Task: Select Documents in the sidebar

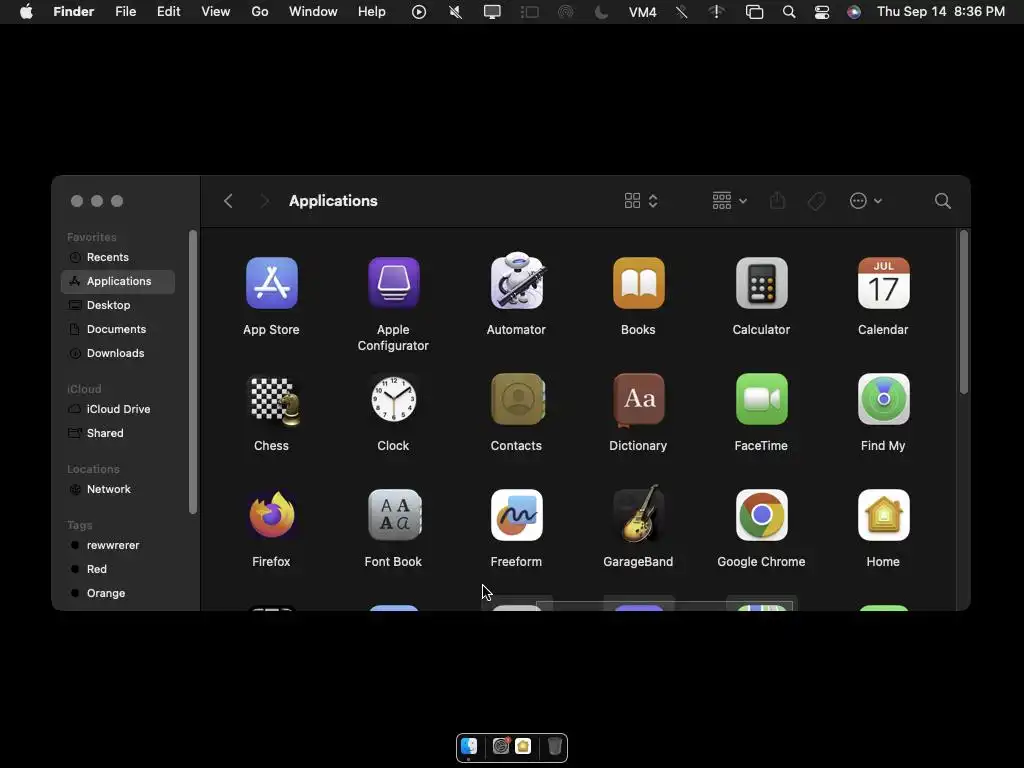Action: click(118, 329)
